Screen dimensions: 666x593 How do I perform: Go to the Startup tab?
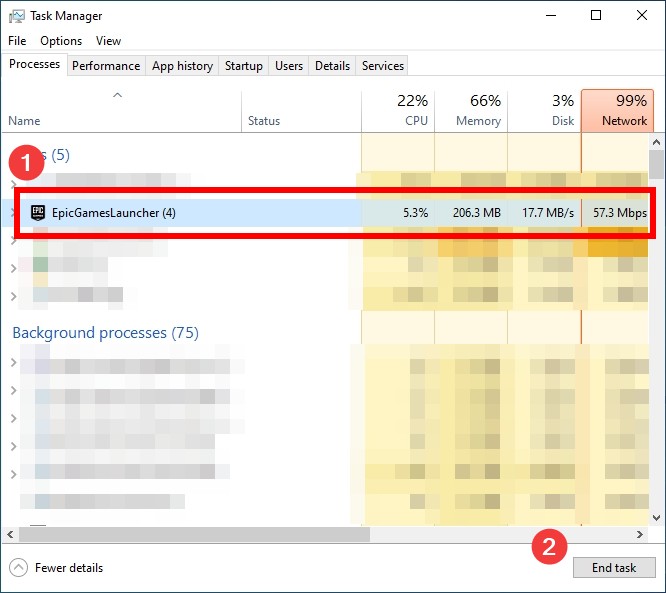coord(243,66)
